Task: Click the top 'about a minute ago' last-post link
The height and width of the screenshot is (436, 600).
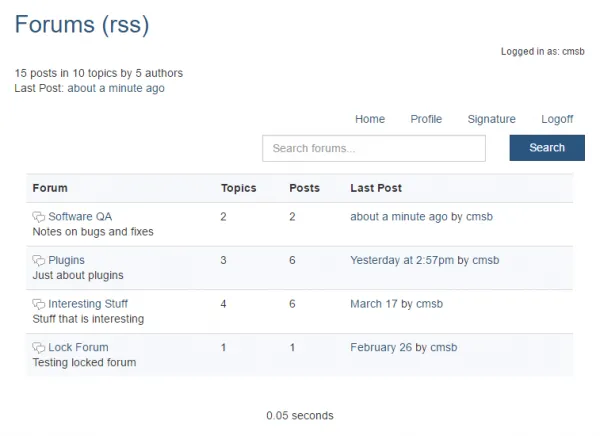Action: pyautogui.click(x=116, y=88)
